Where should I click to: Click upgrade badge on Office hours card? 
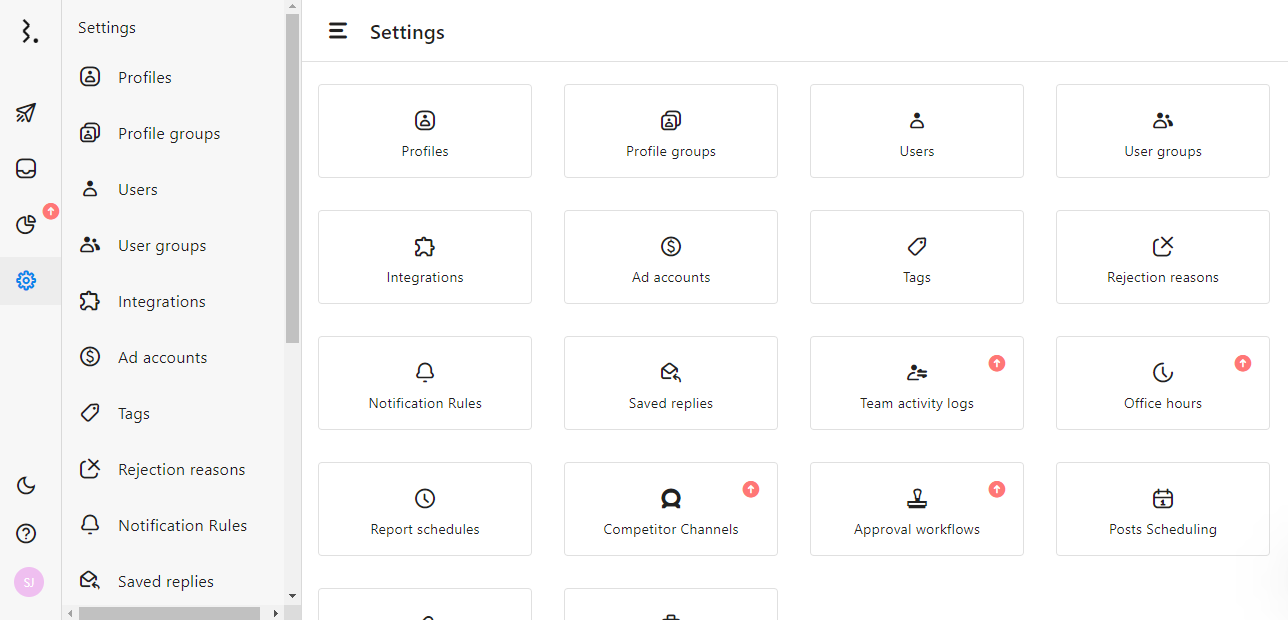coord(1243,364)
